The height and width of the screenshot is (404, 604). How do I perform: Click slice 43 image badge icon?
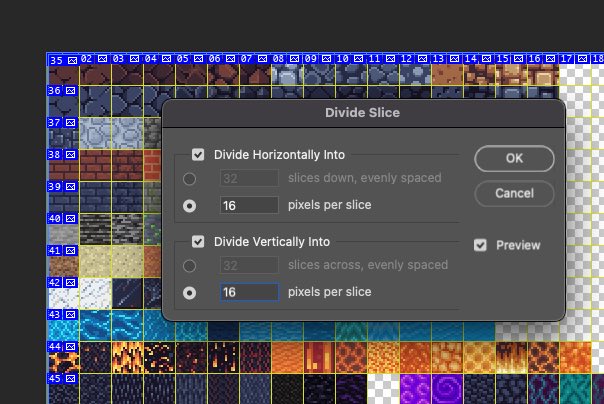[70, 314]
